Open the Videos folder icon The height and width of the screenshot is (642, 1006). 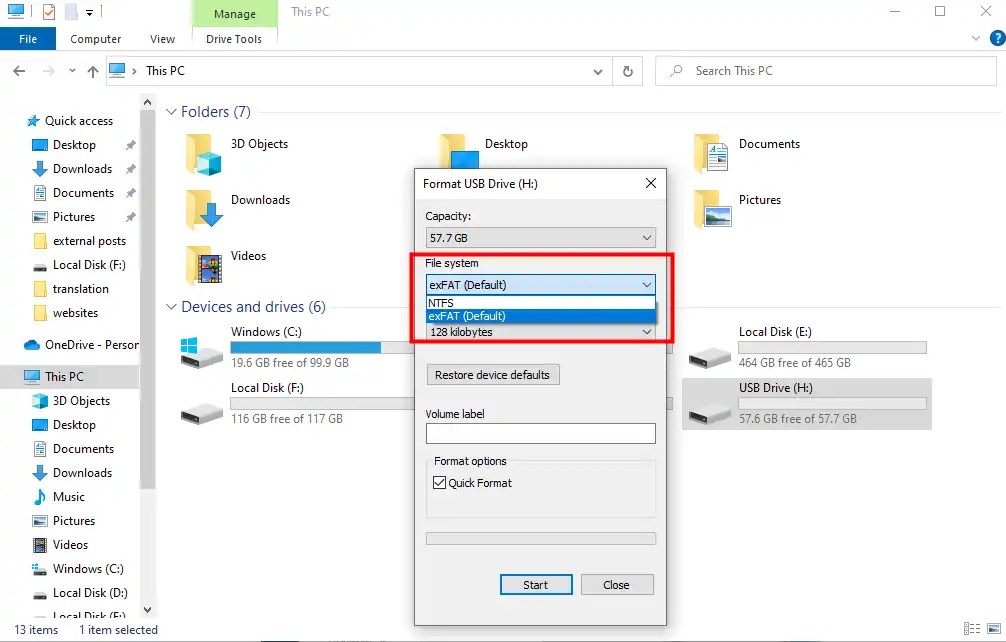(x=205, y=266)
